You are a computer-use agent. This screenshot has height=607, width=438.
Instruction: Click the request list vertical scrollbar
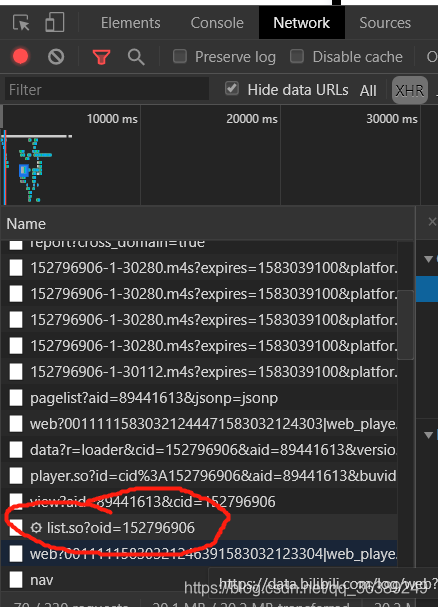coord(405,325)
